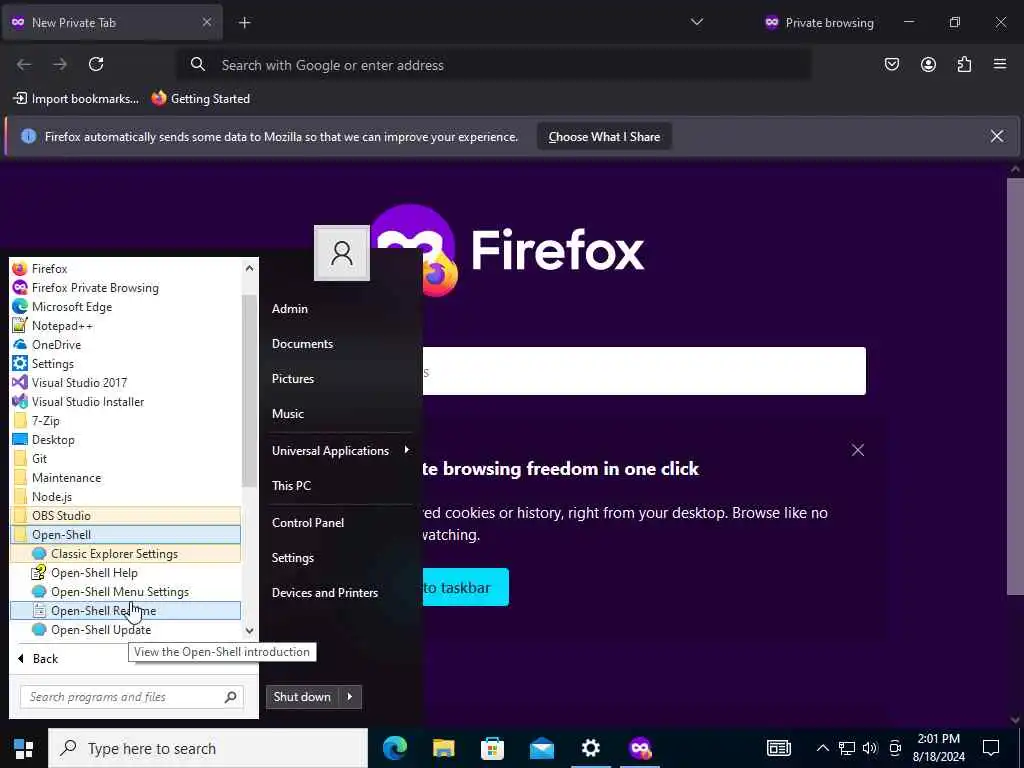
Task: Collapse the Open-Shell folder
Action: [125, 534]
